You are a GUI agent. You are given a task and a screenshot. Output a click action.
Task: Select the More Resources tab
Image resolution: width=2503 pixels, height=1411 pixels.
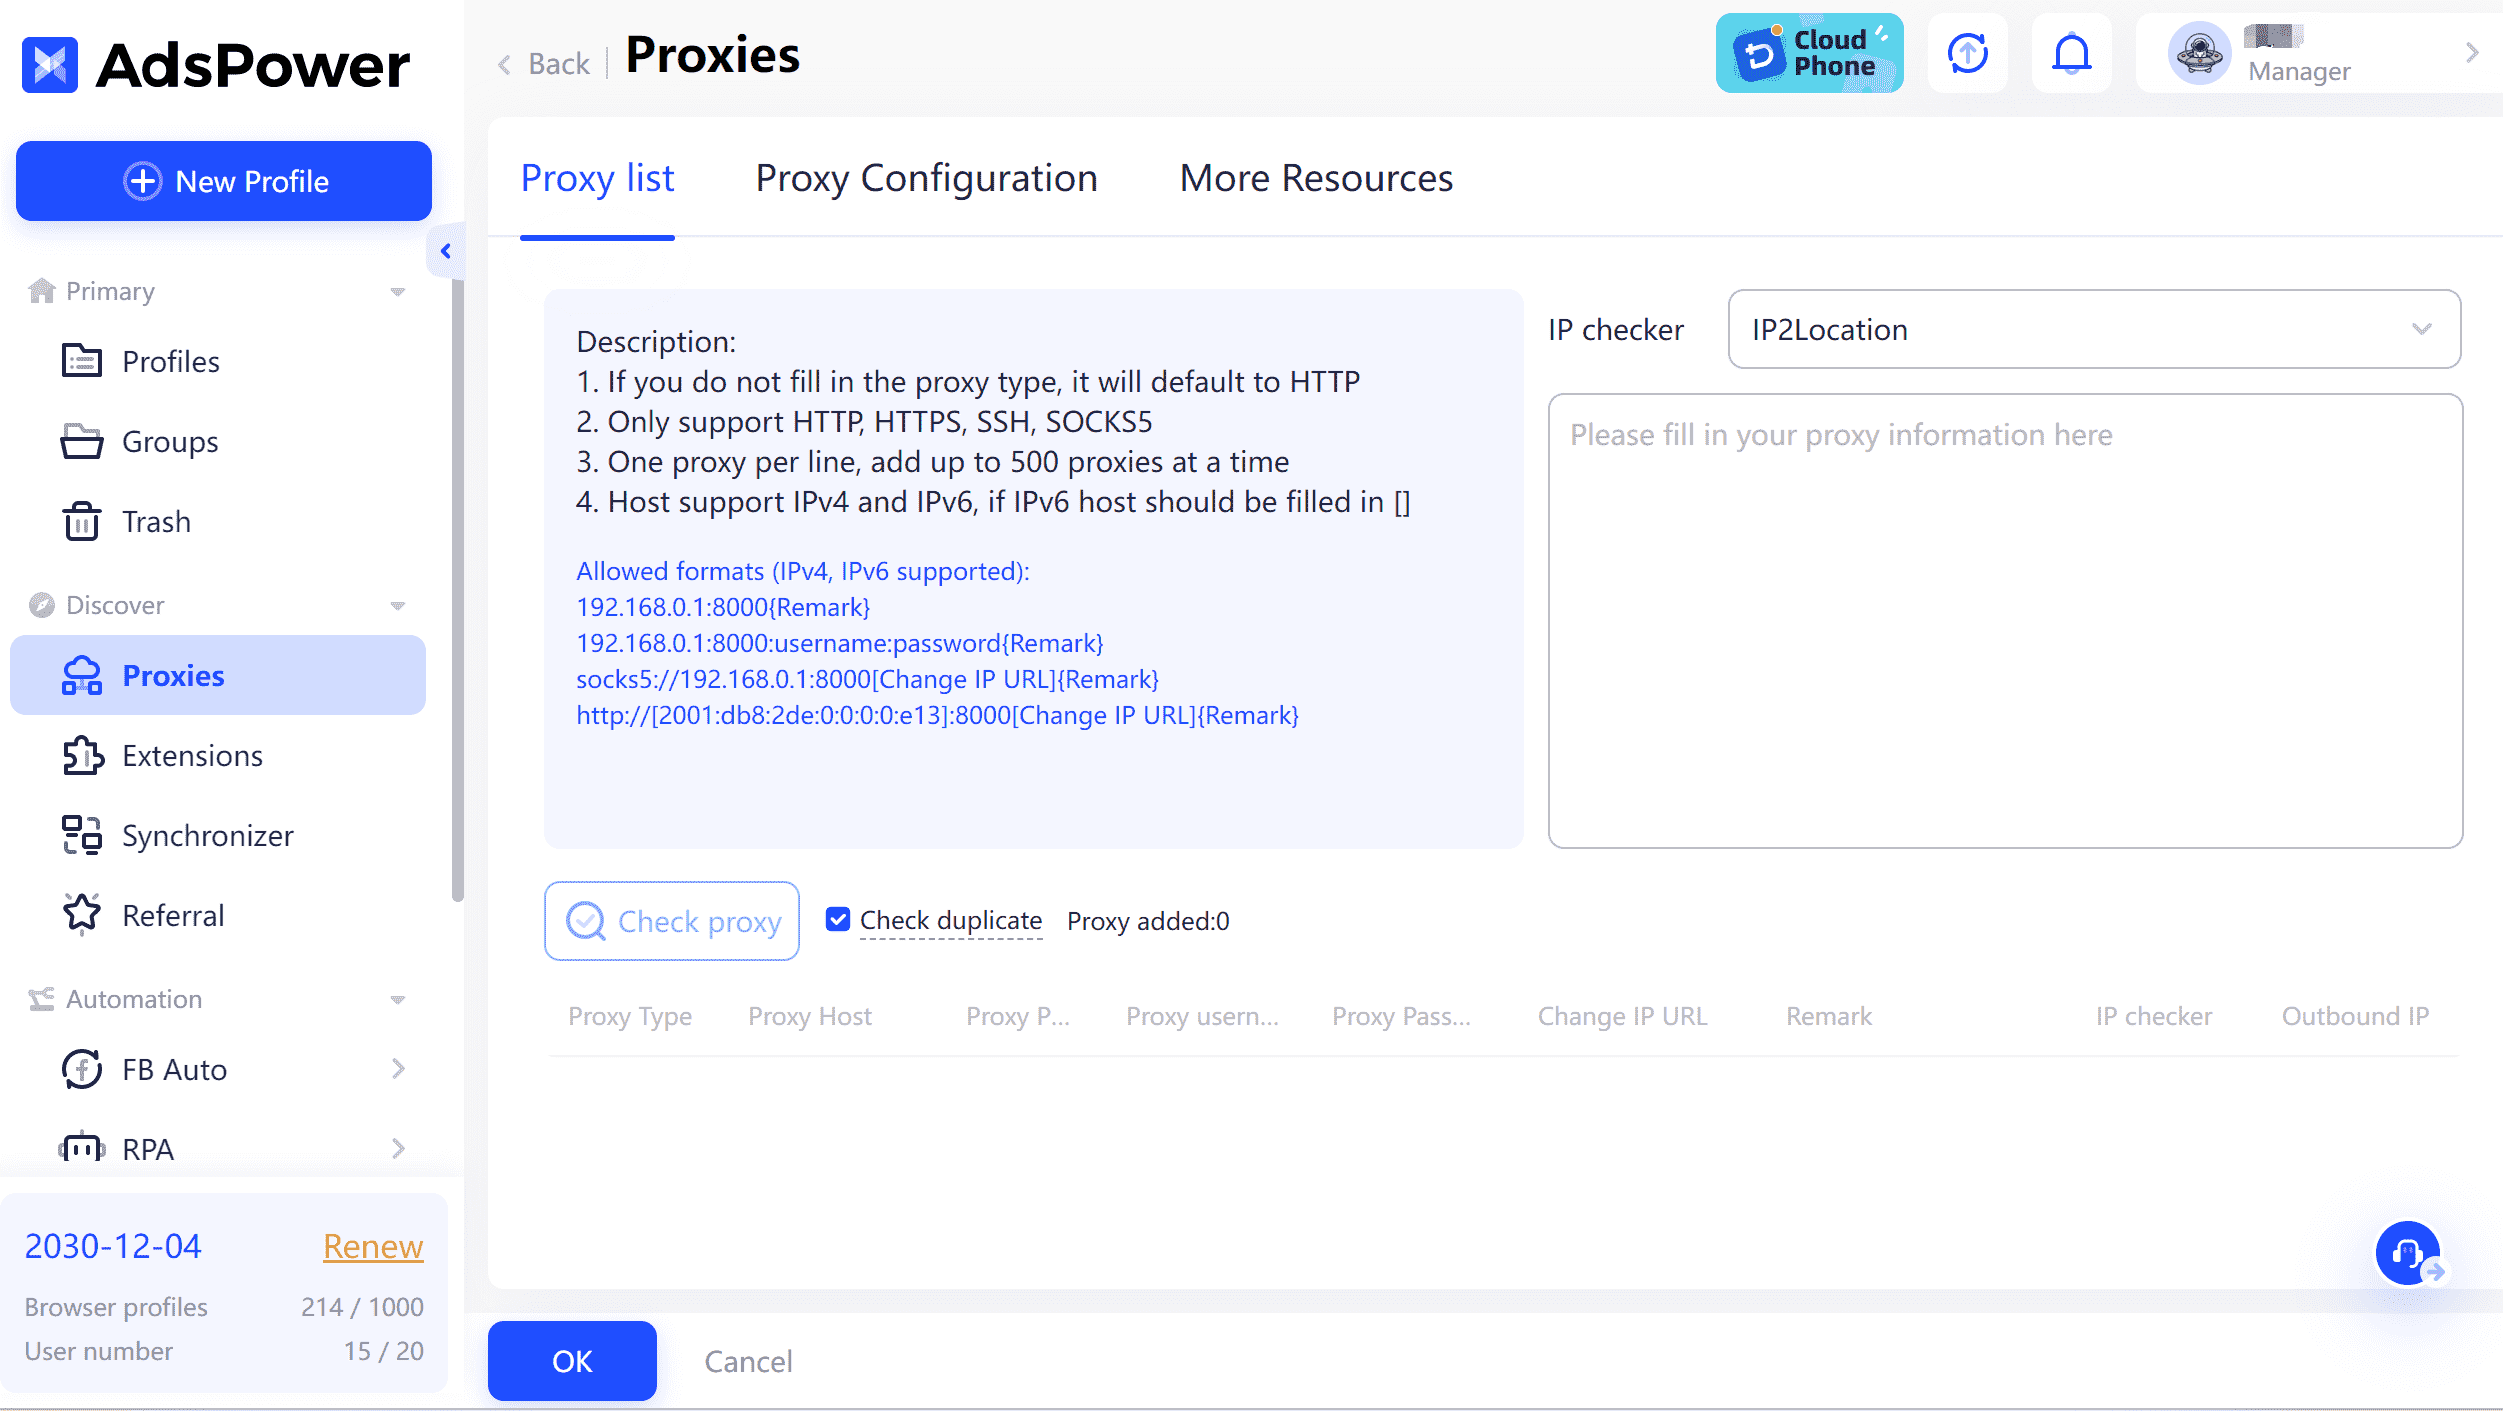point(1315,177)
